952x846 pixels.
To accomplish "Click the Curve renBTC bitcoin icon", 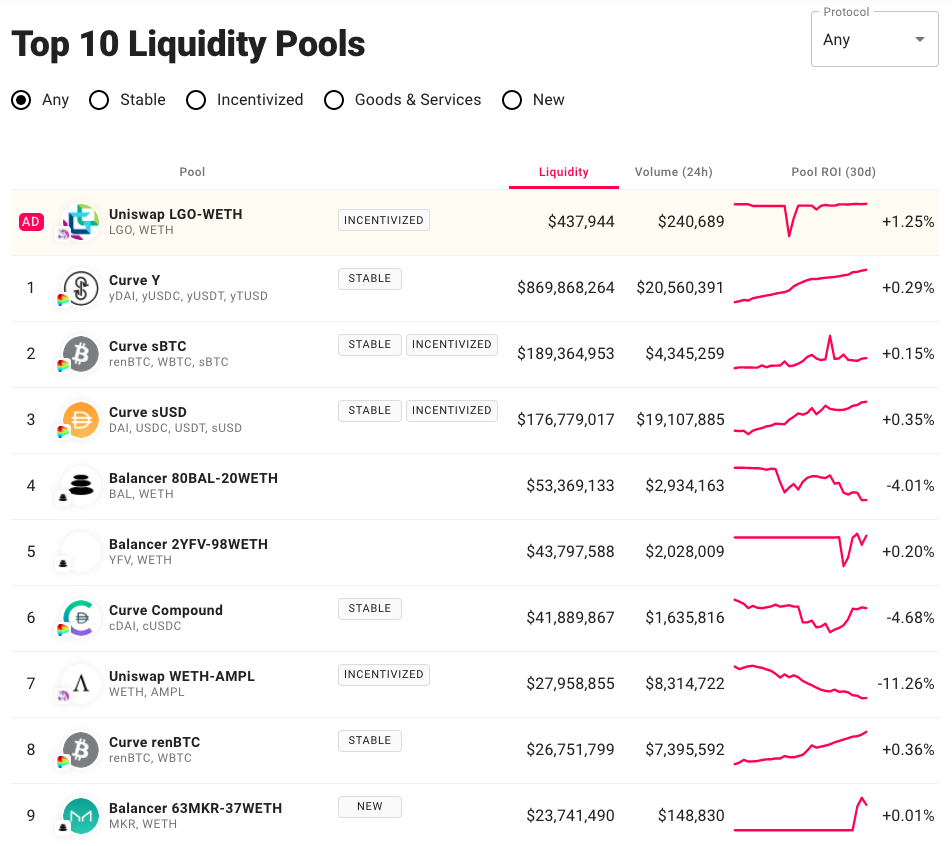I will click(x=81, y=750).
